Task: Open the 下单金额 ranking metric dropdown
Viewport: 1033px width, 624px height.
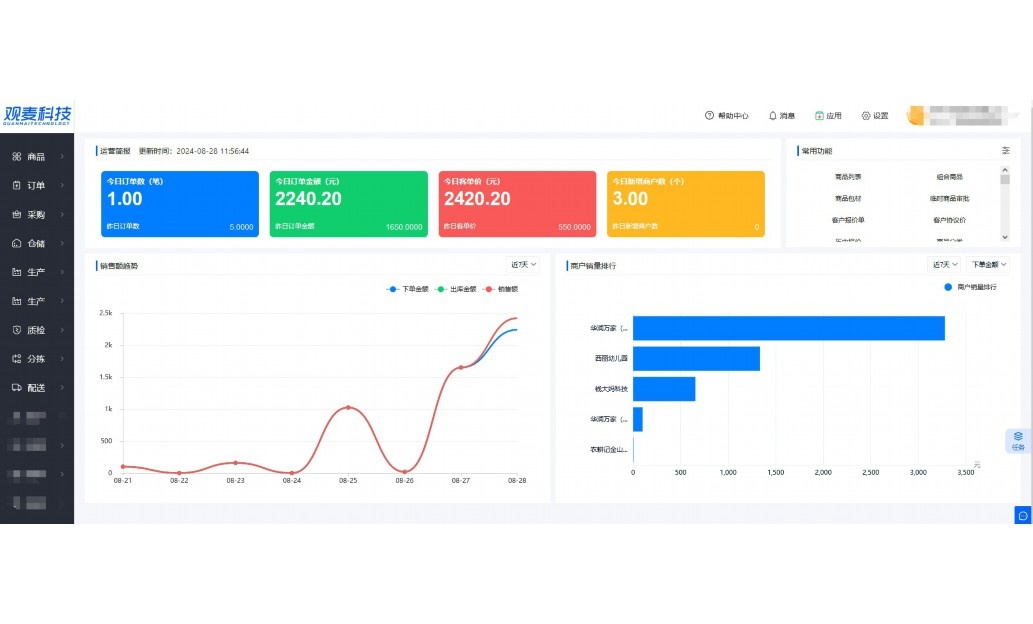Action: click(990, 265)
